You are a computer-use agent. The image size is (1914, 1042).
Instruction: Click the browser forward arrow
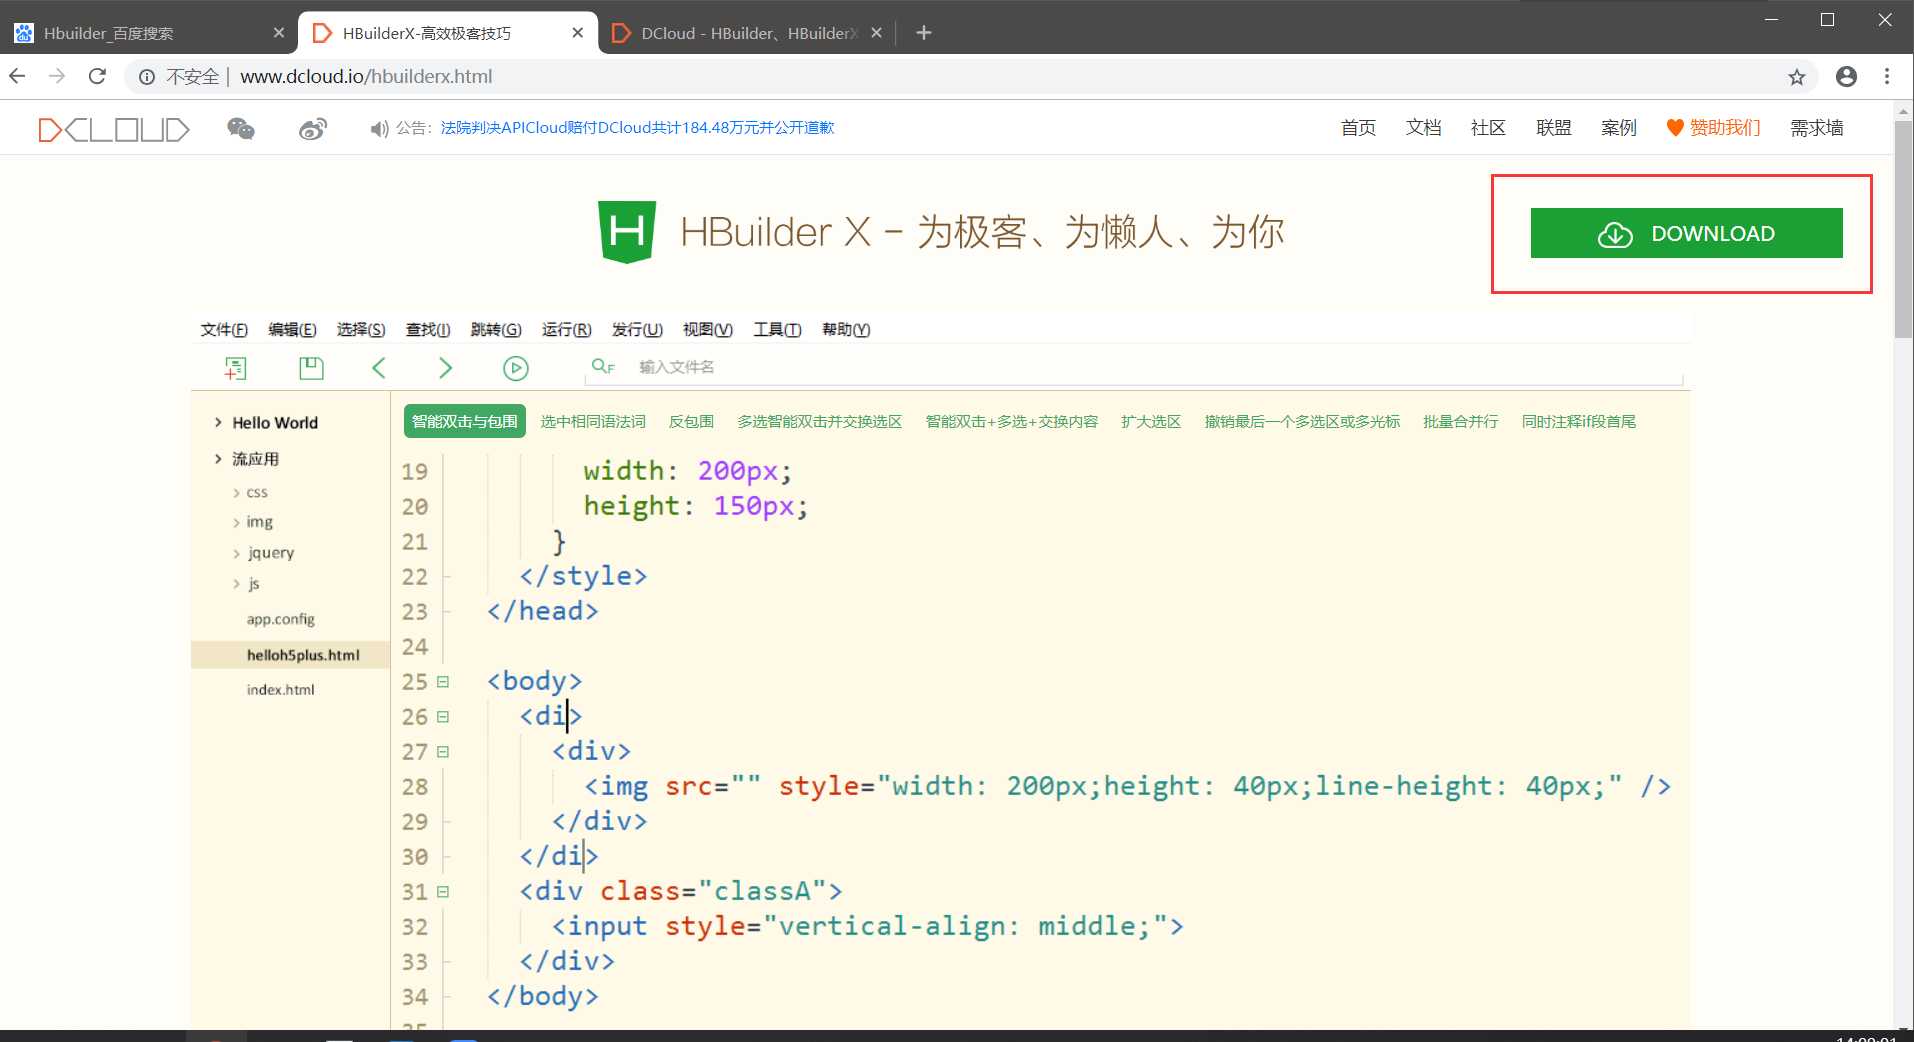pyautogui.click(x=57, y=76)
